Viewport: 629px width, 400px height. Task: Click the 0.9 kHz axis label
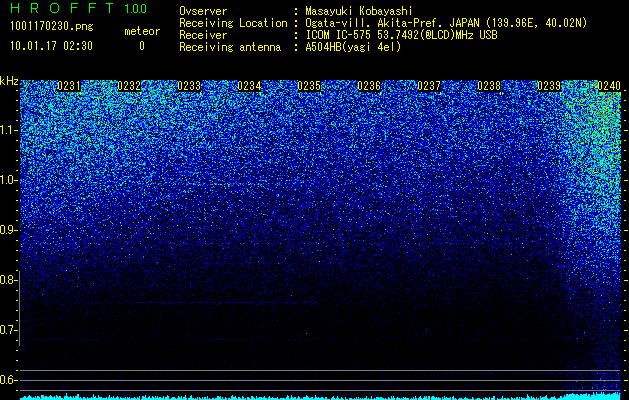pyautogui.click(x=8, y=230)
